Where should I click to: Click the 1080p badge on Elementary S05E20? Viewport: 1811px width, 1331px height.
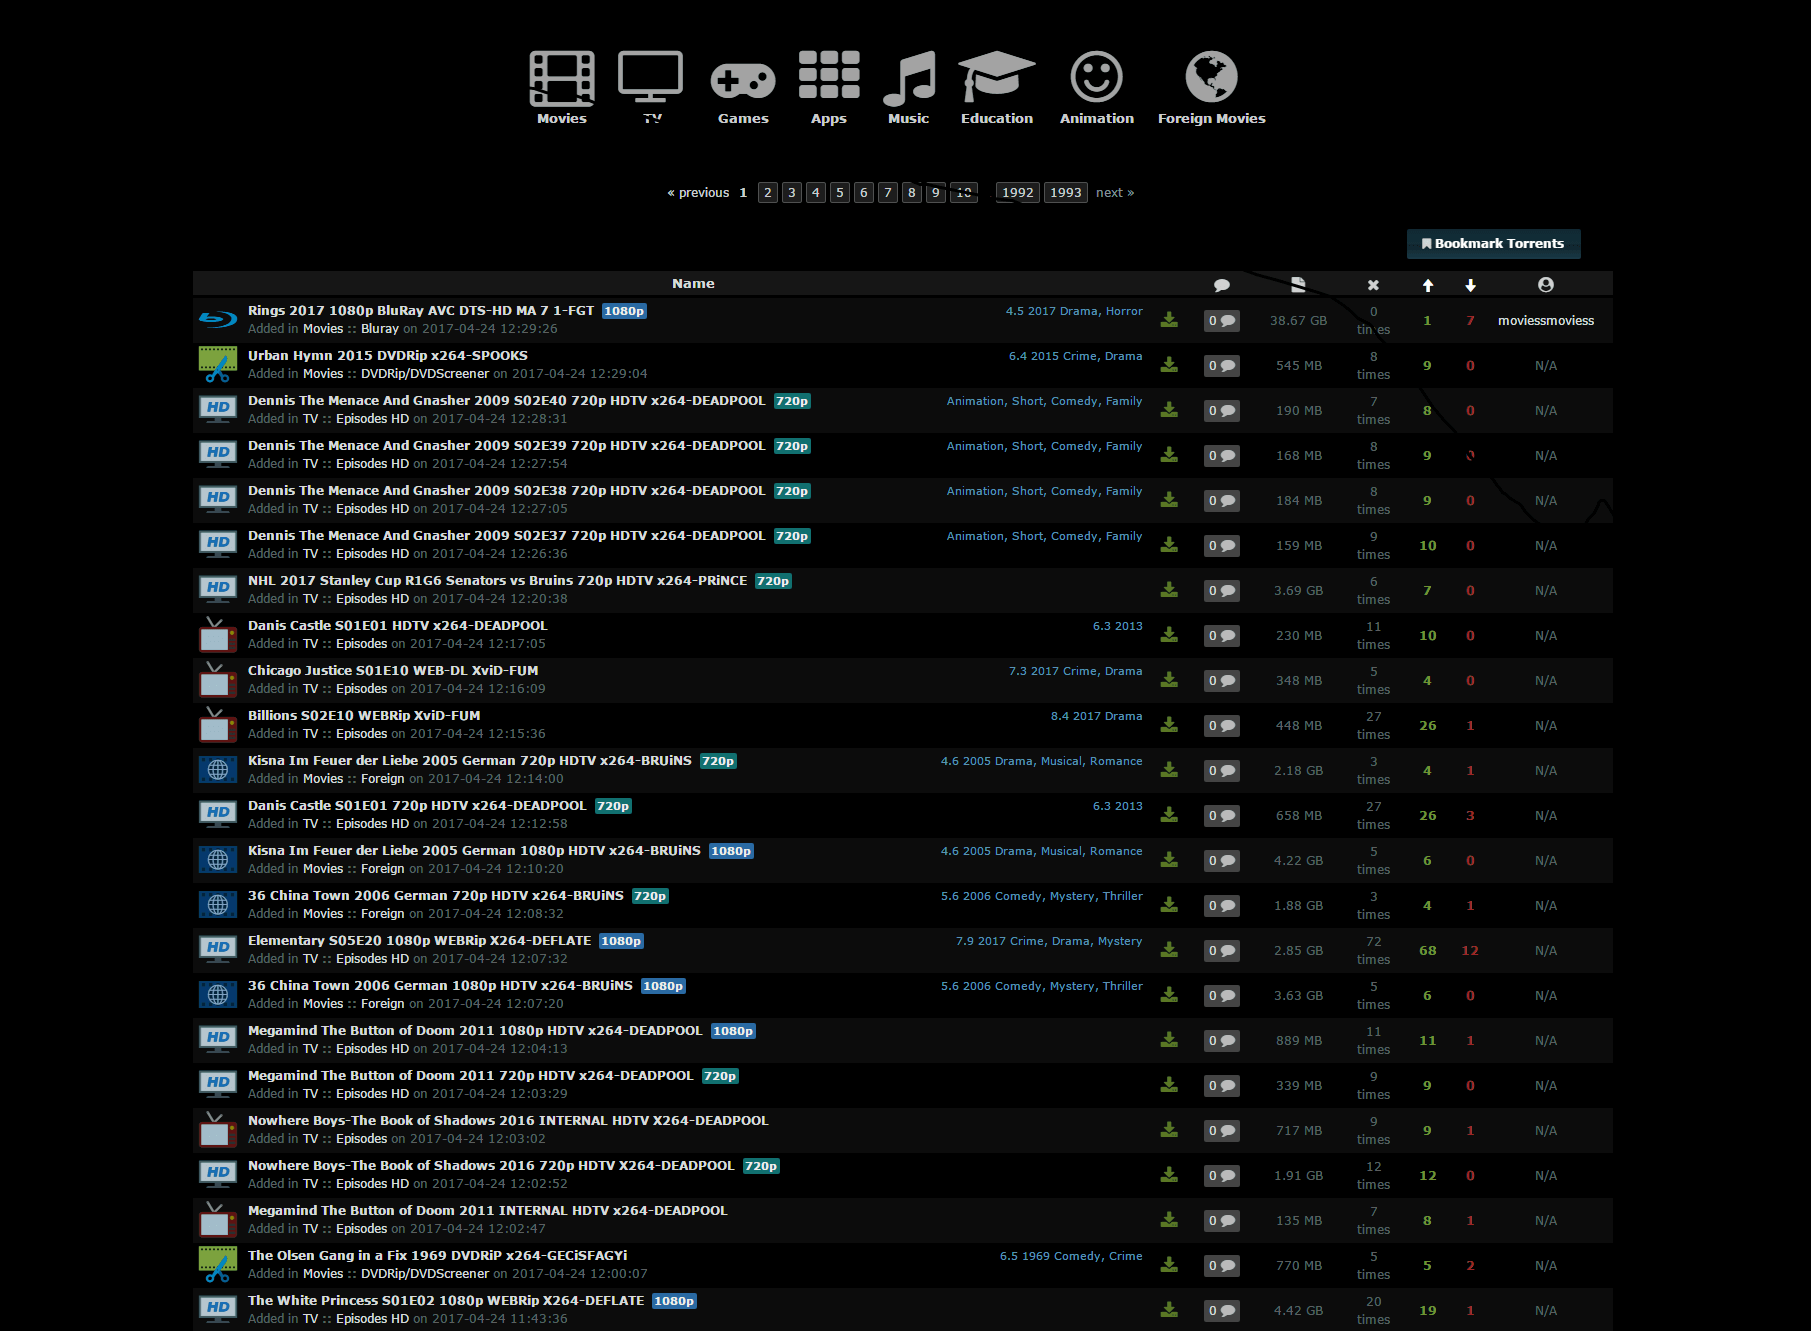(621, 941)
